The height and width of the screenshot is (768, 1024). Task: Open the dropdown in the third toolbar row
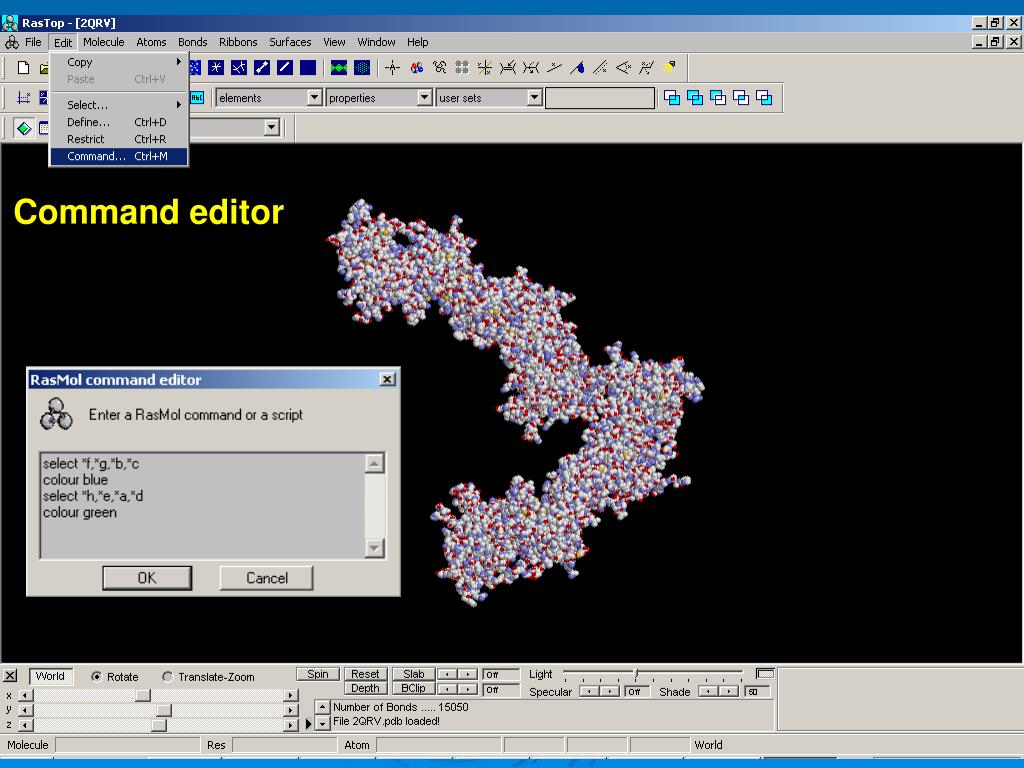272,127
